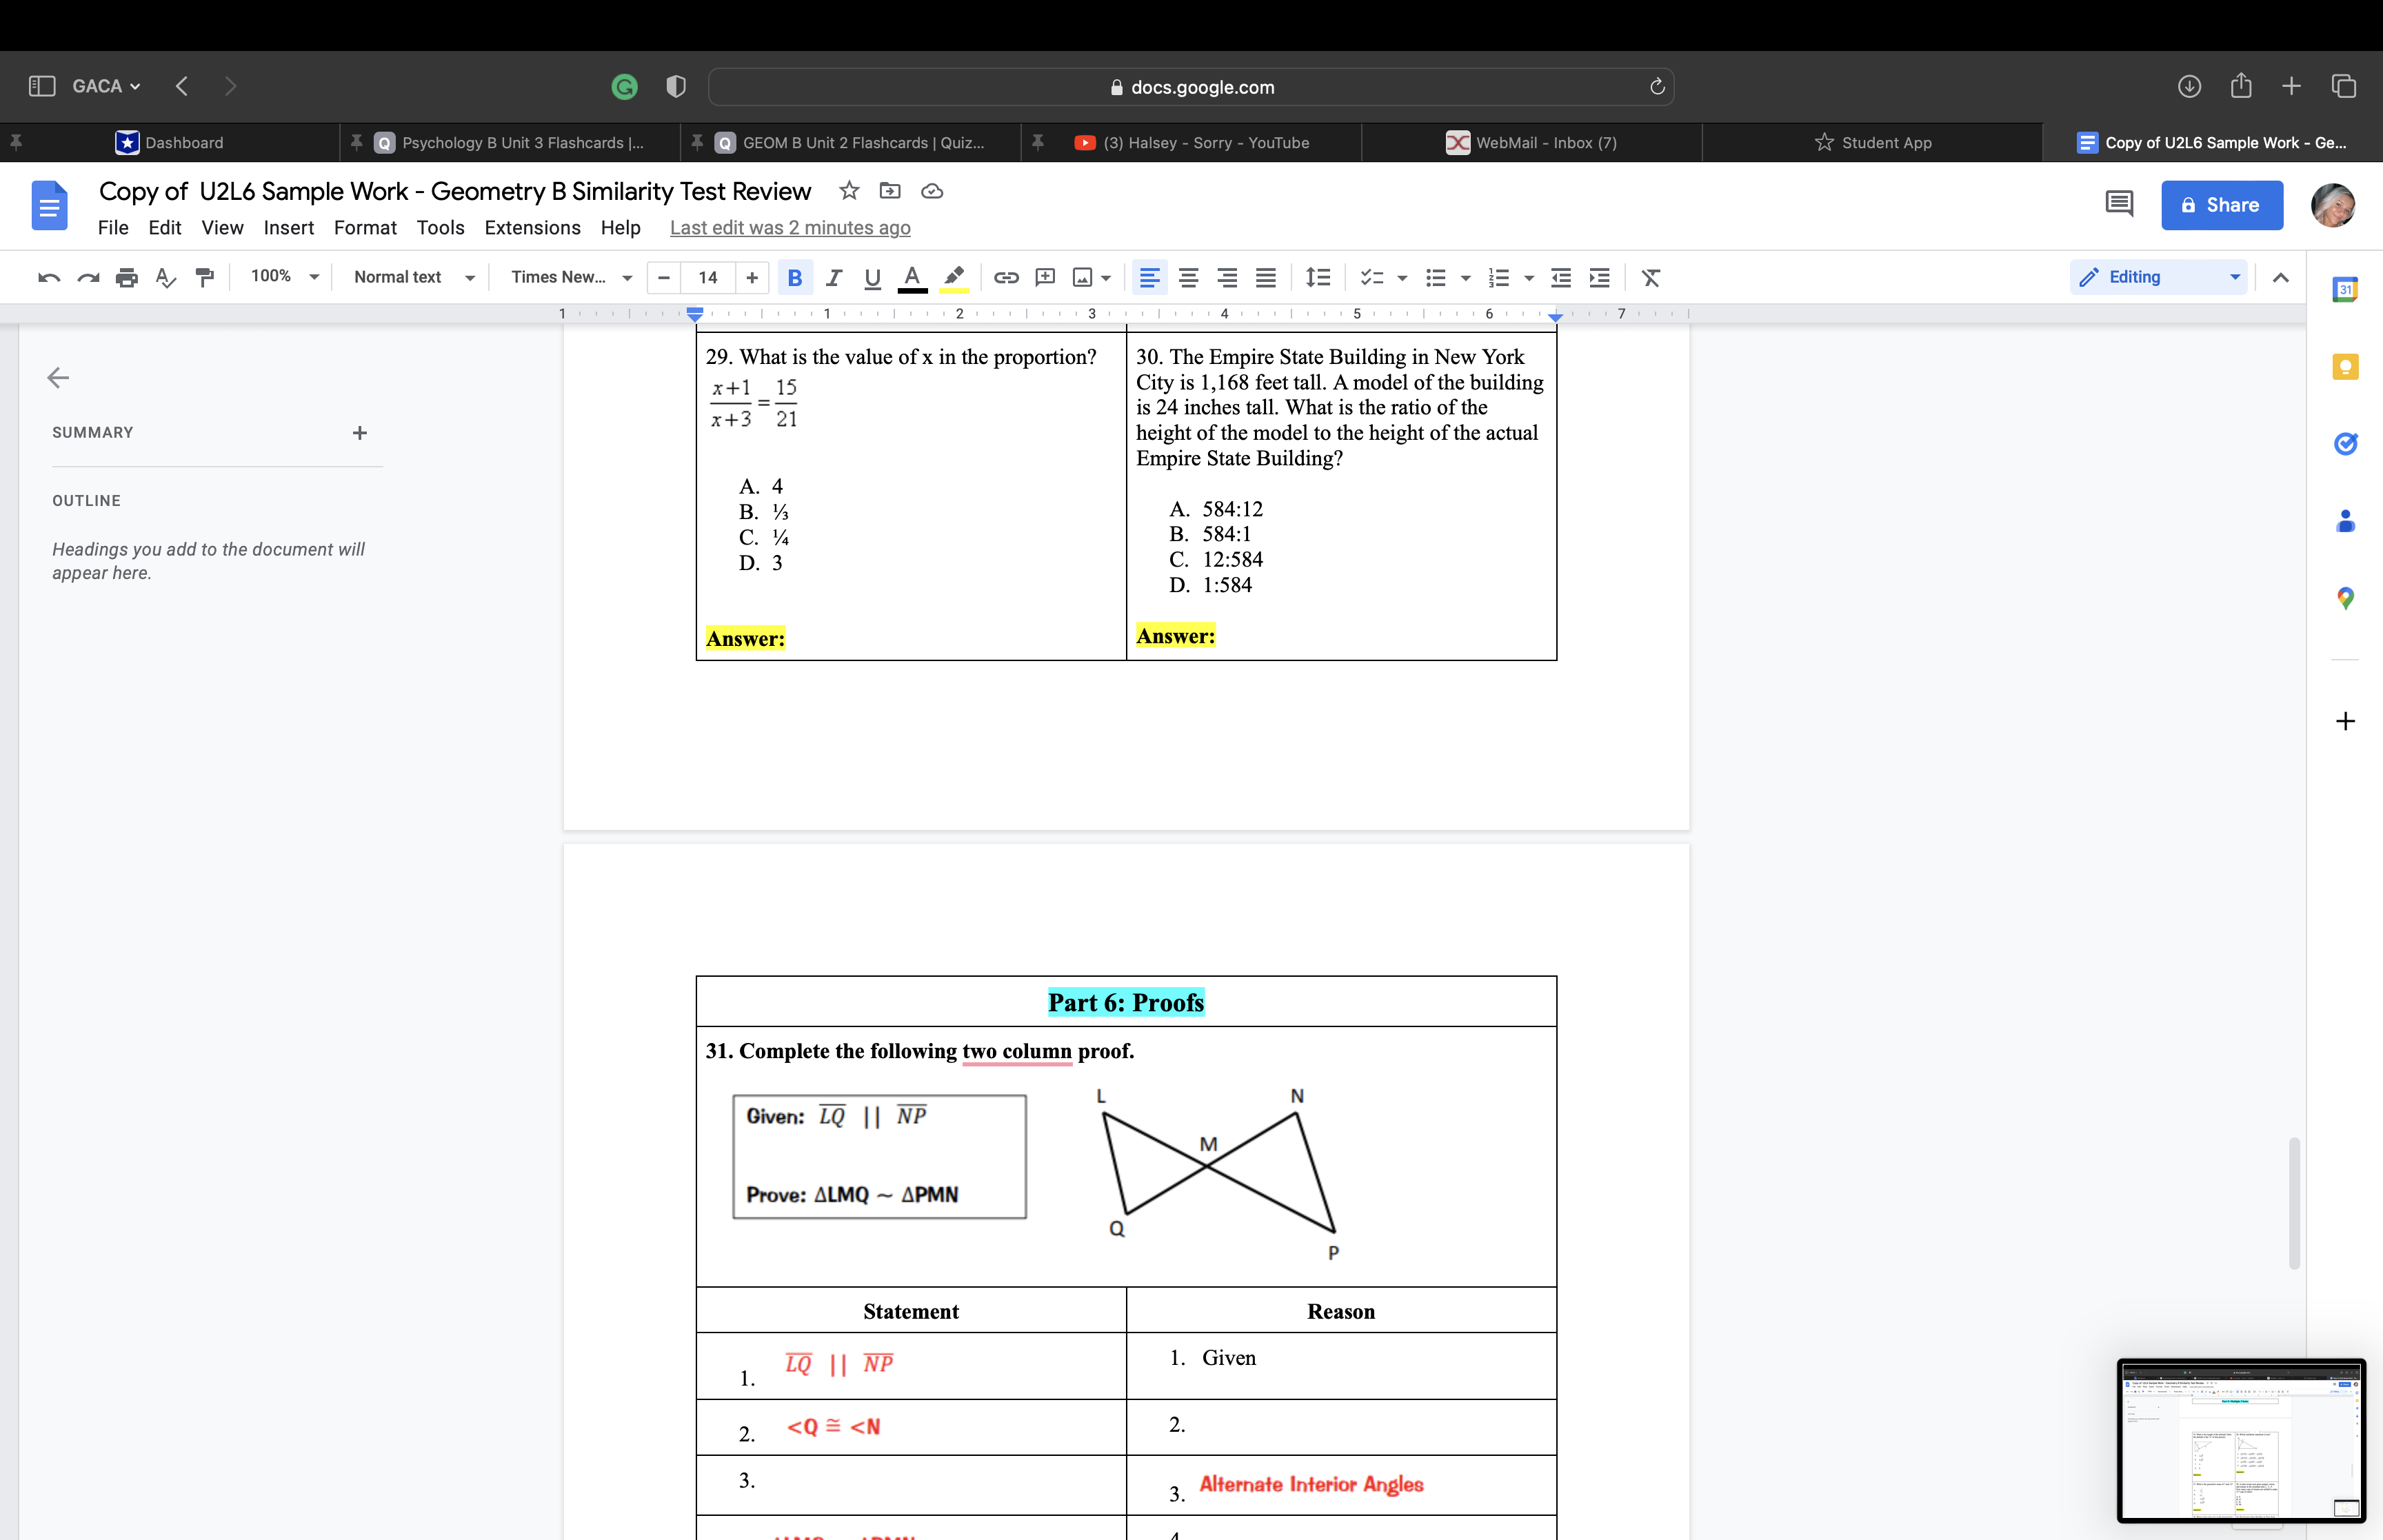
Task: Select the Undo icon
Action: [x=47, y=277]
